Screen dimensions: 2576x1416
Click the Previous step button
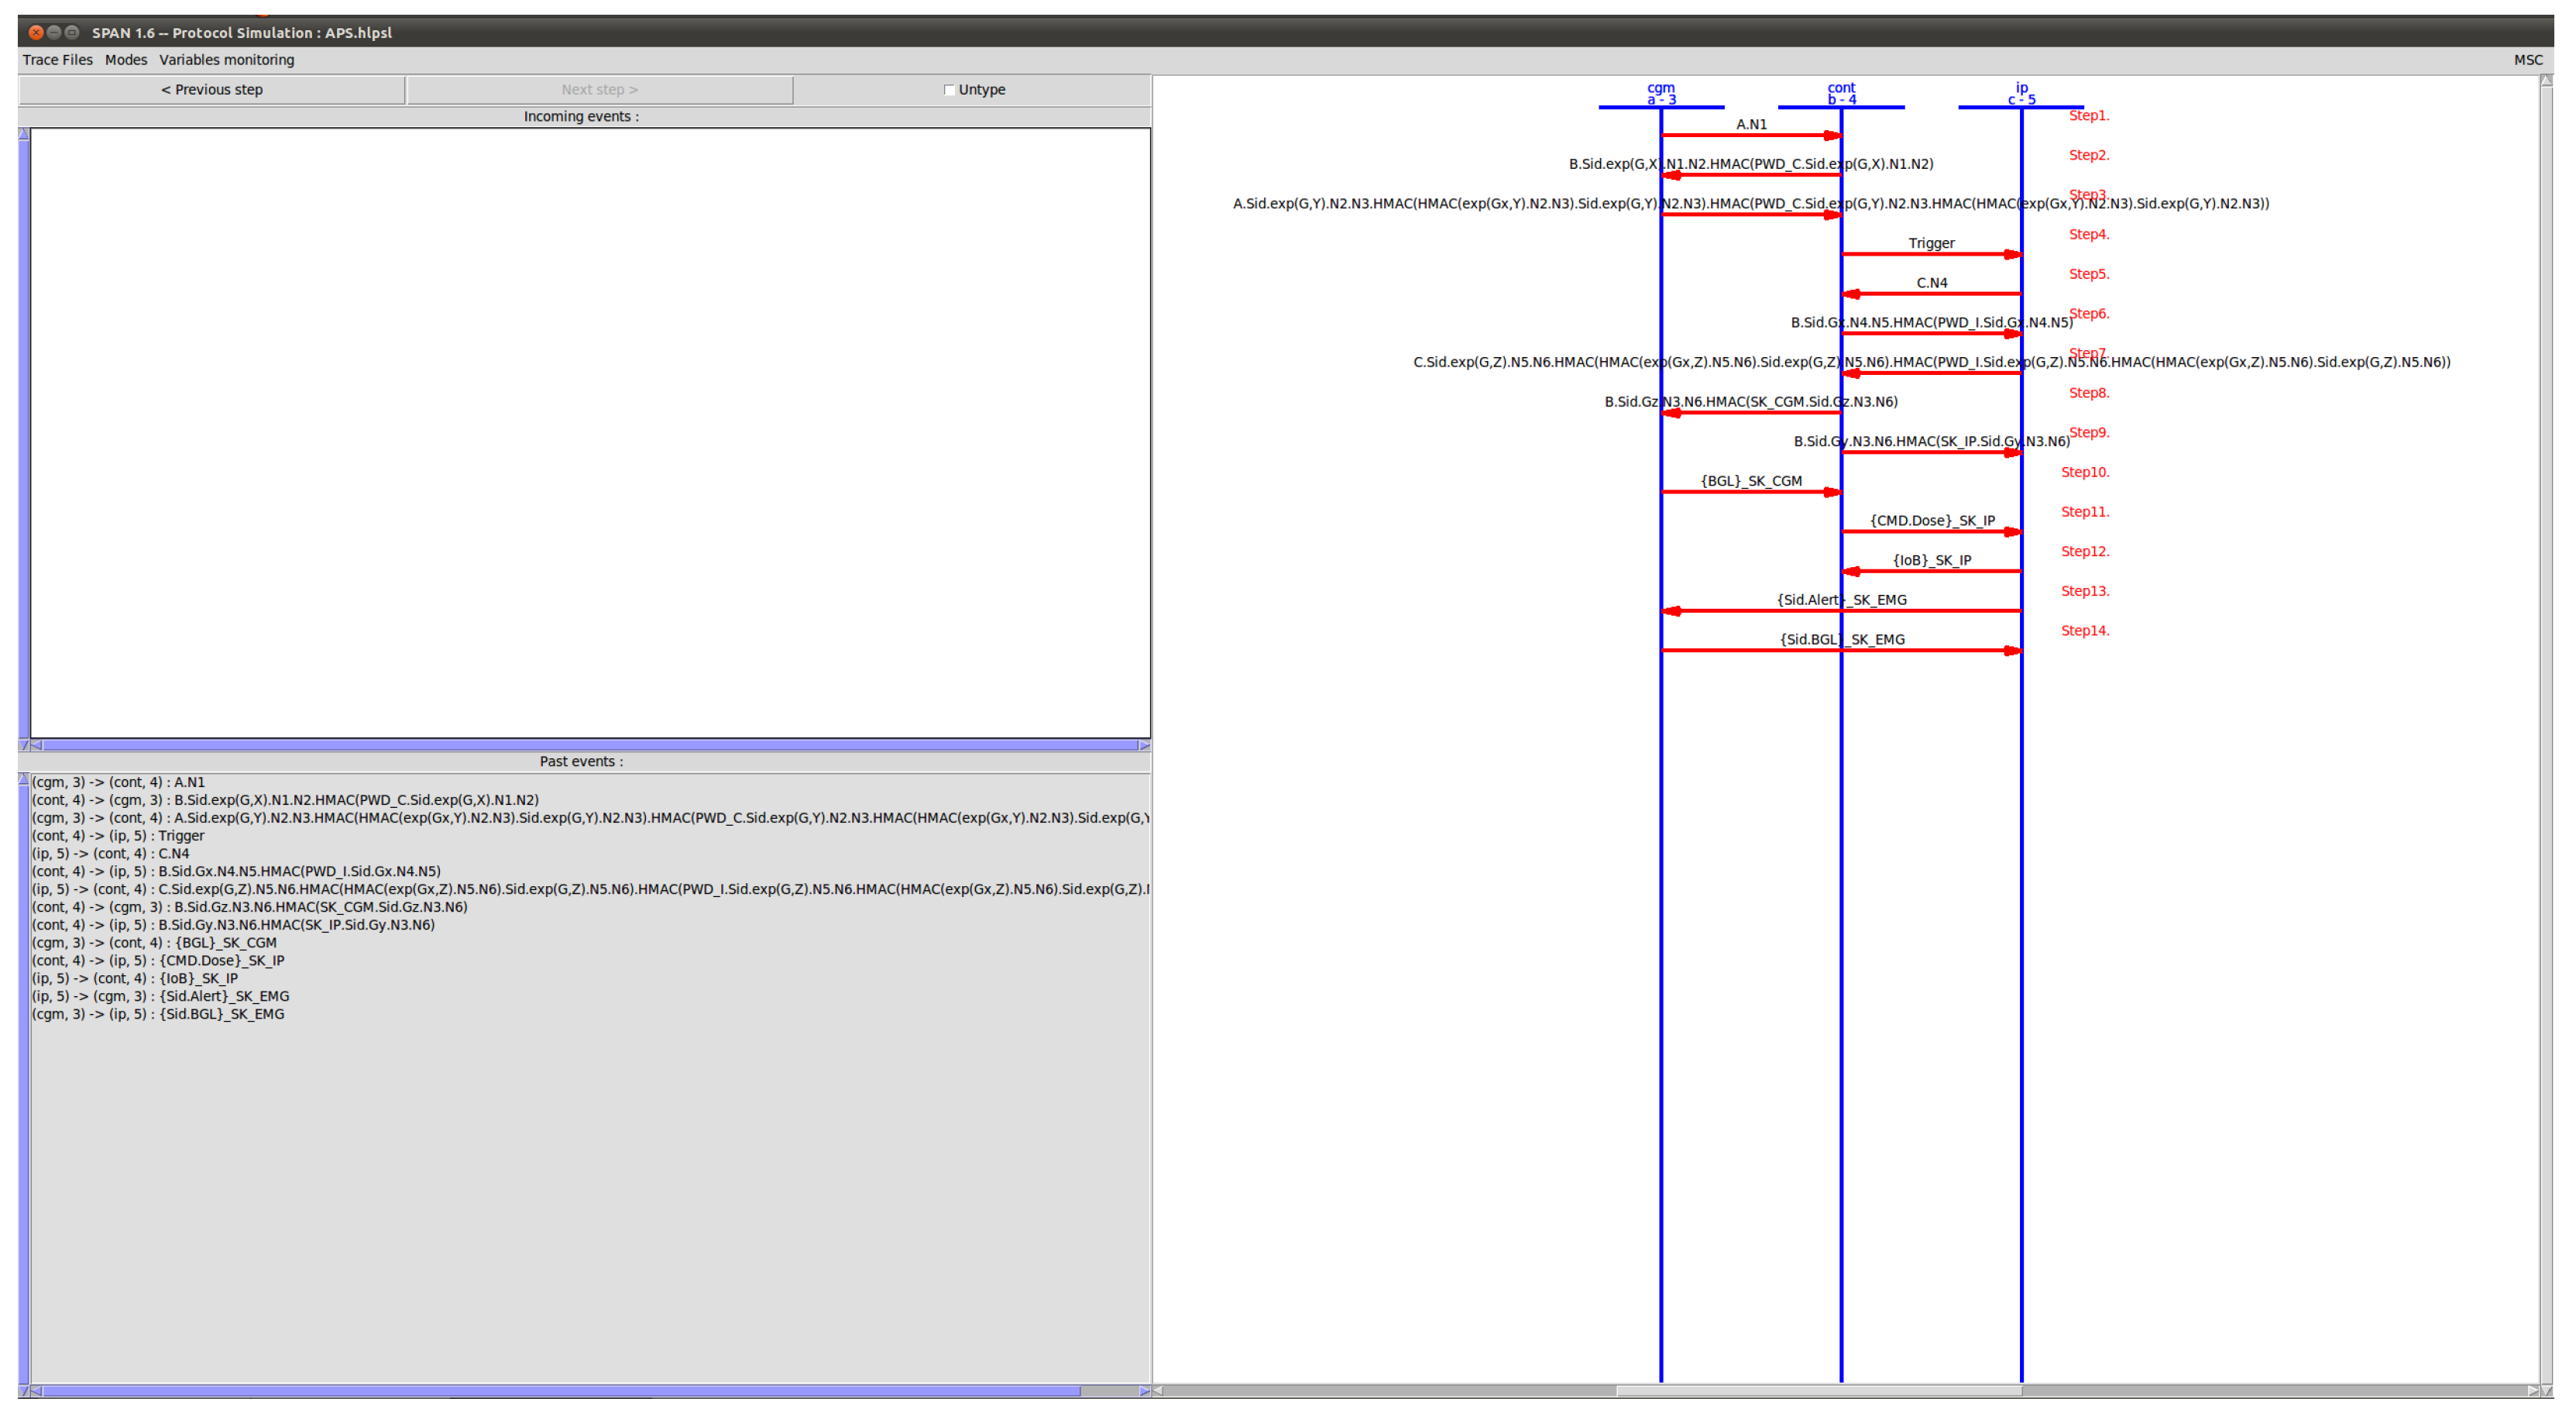point(211,90)
